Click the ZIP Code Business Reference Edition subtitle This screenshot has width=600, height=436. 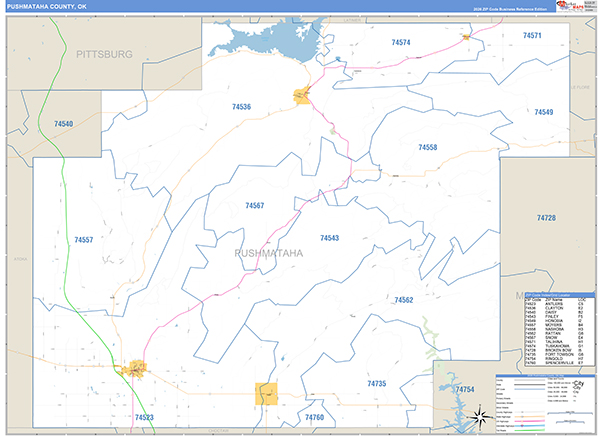tap(510, 9)
